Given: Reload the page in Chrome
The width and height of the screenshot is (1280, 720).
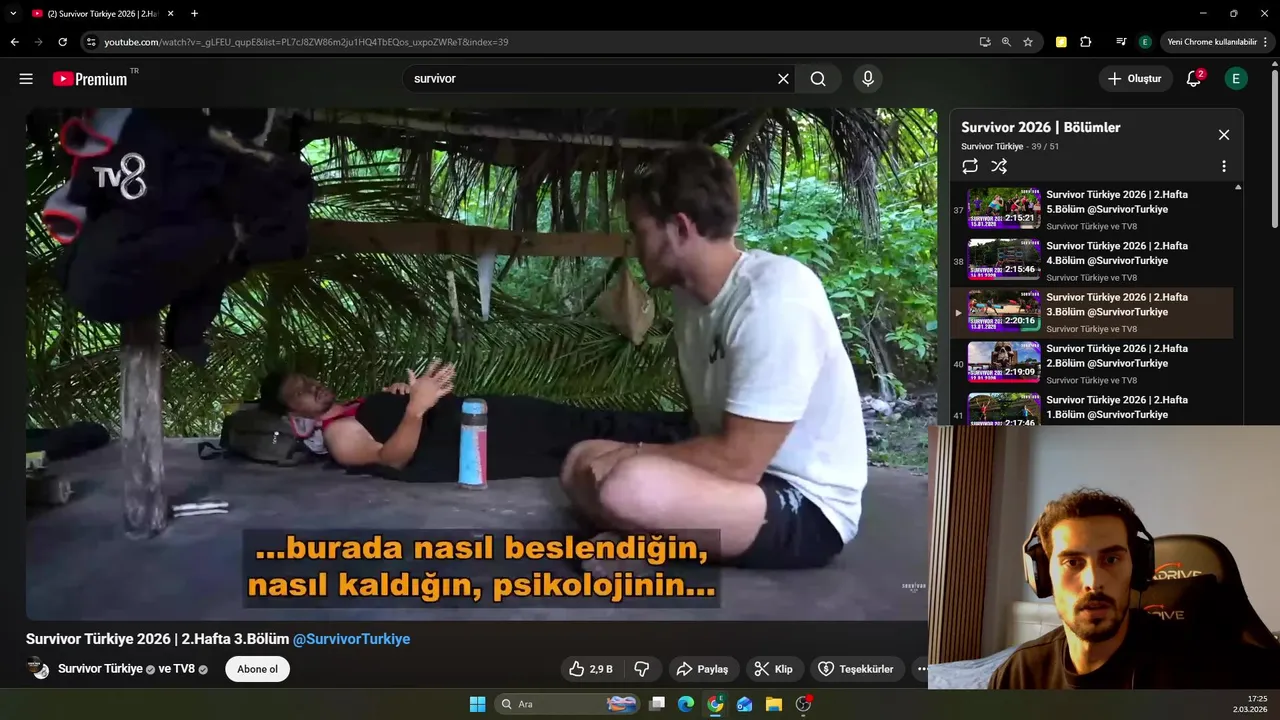Looking at the screenshot, I should 62,42.
